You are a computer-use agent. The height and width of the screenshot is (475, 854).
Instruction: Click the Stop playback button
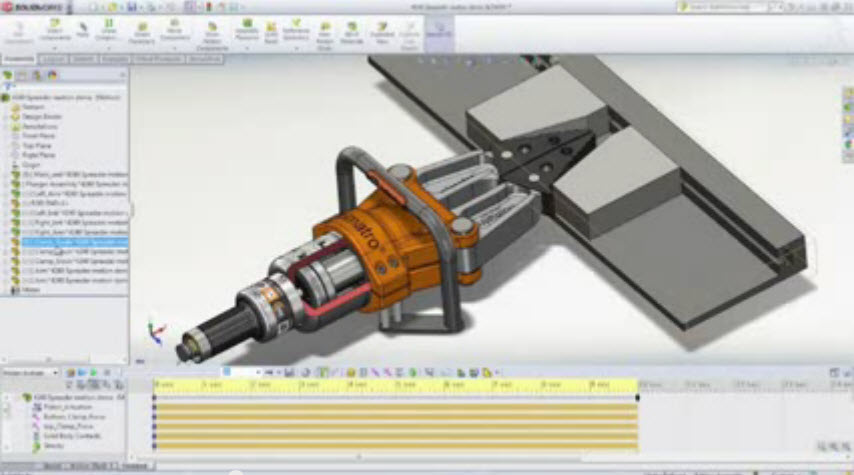pos(107,373)
